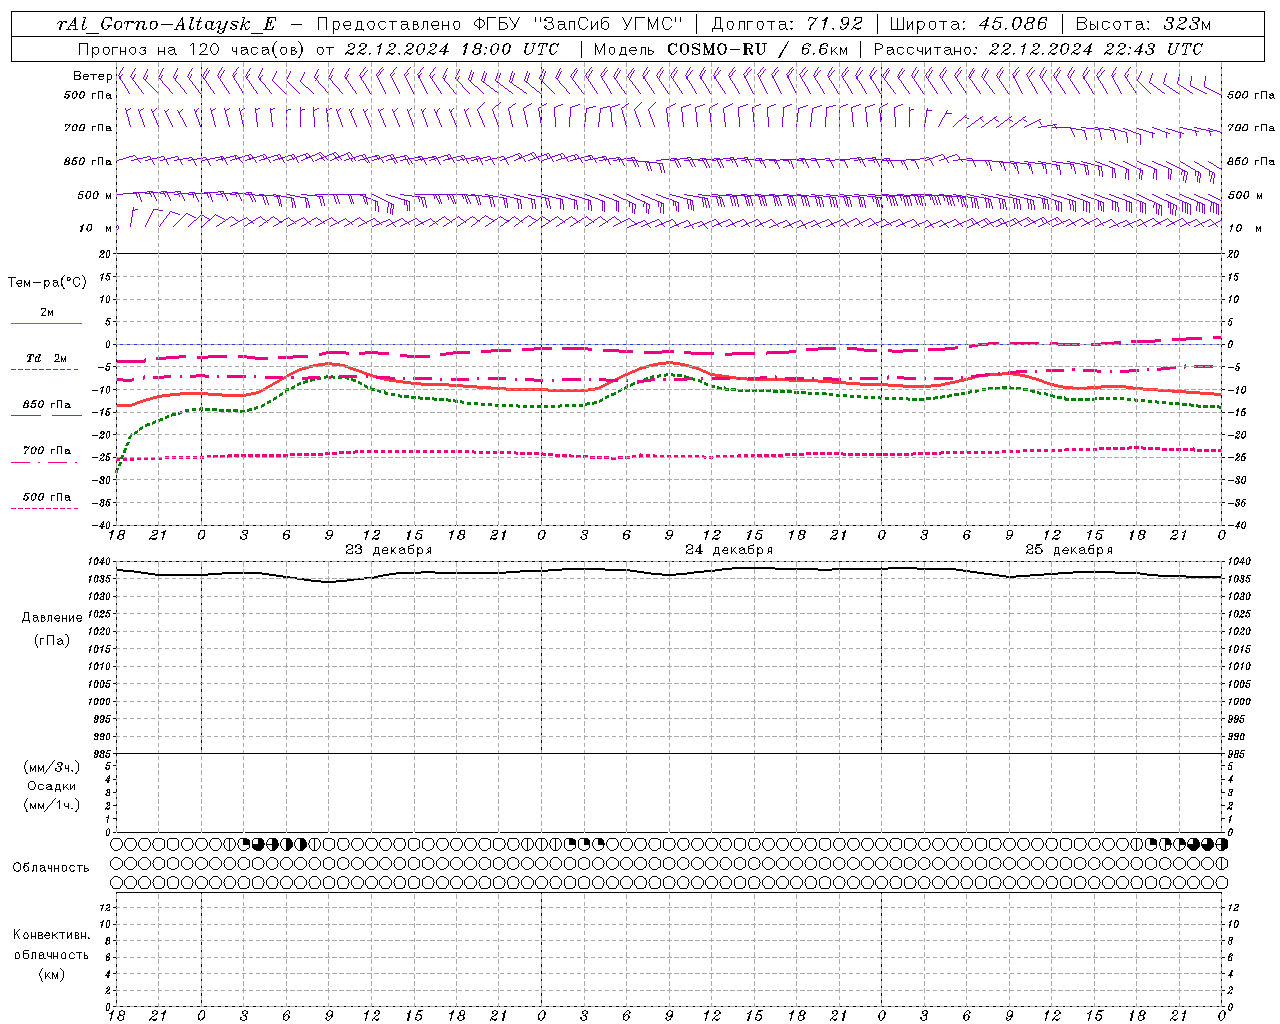Click the Давление panel label
The image size is (1280, 1024).
(x=52, y=618)
